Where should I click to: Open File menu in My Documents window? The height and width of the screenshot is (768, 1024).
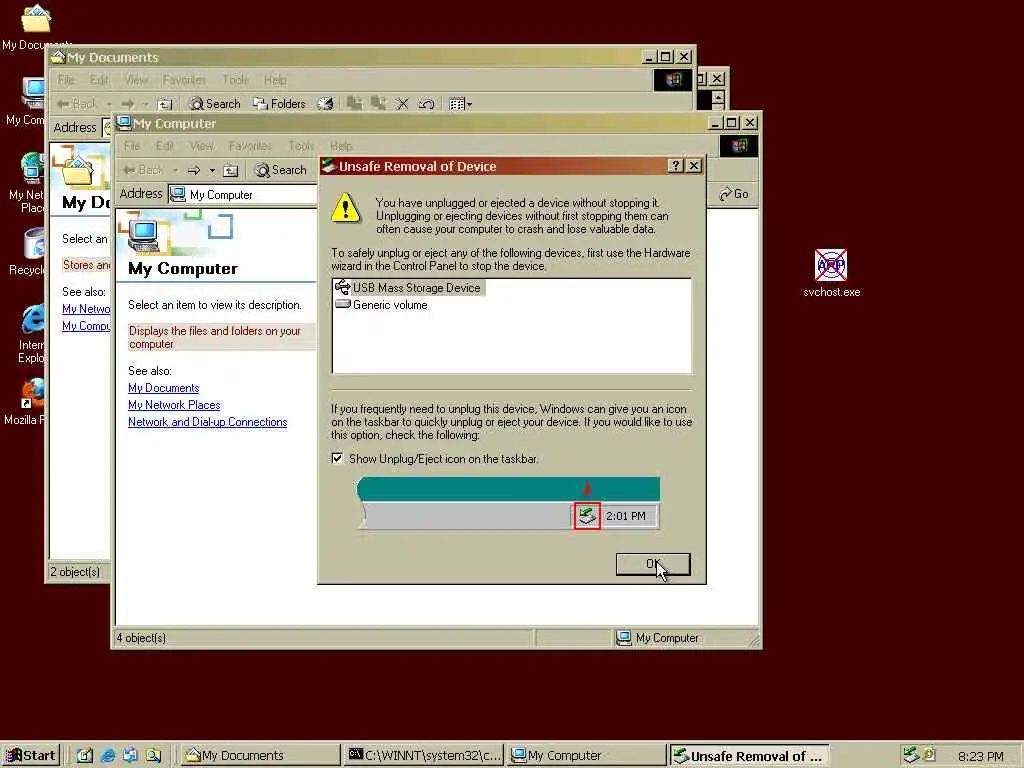tap(66, 80)
